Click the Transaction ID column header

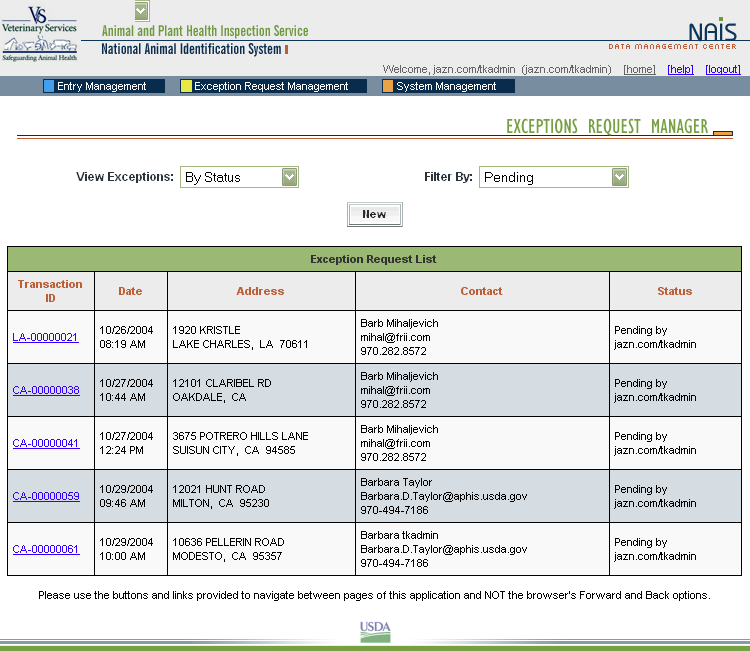[50, 291]
